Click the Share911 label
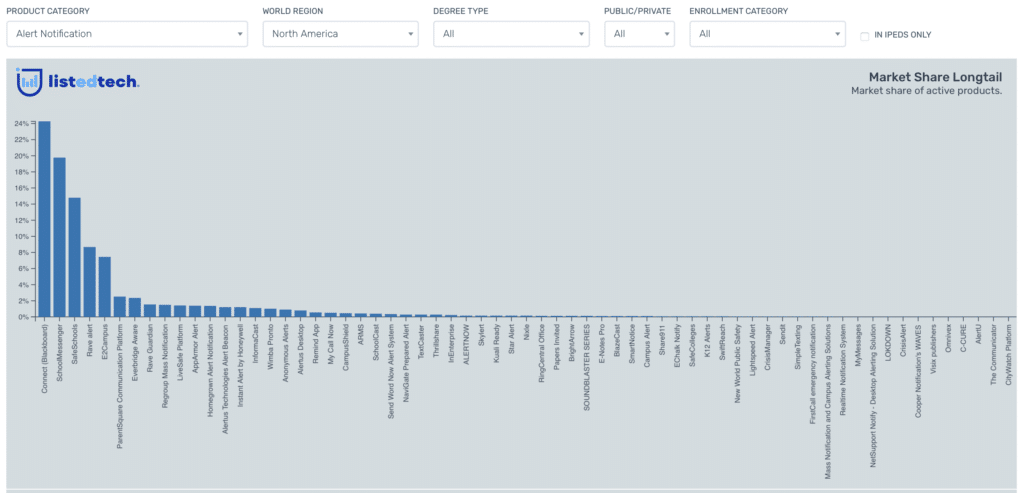 pos(661,339)
